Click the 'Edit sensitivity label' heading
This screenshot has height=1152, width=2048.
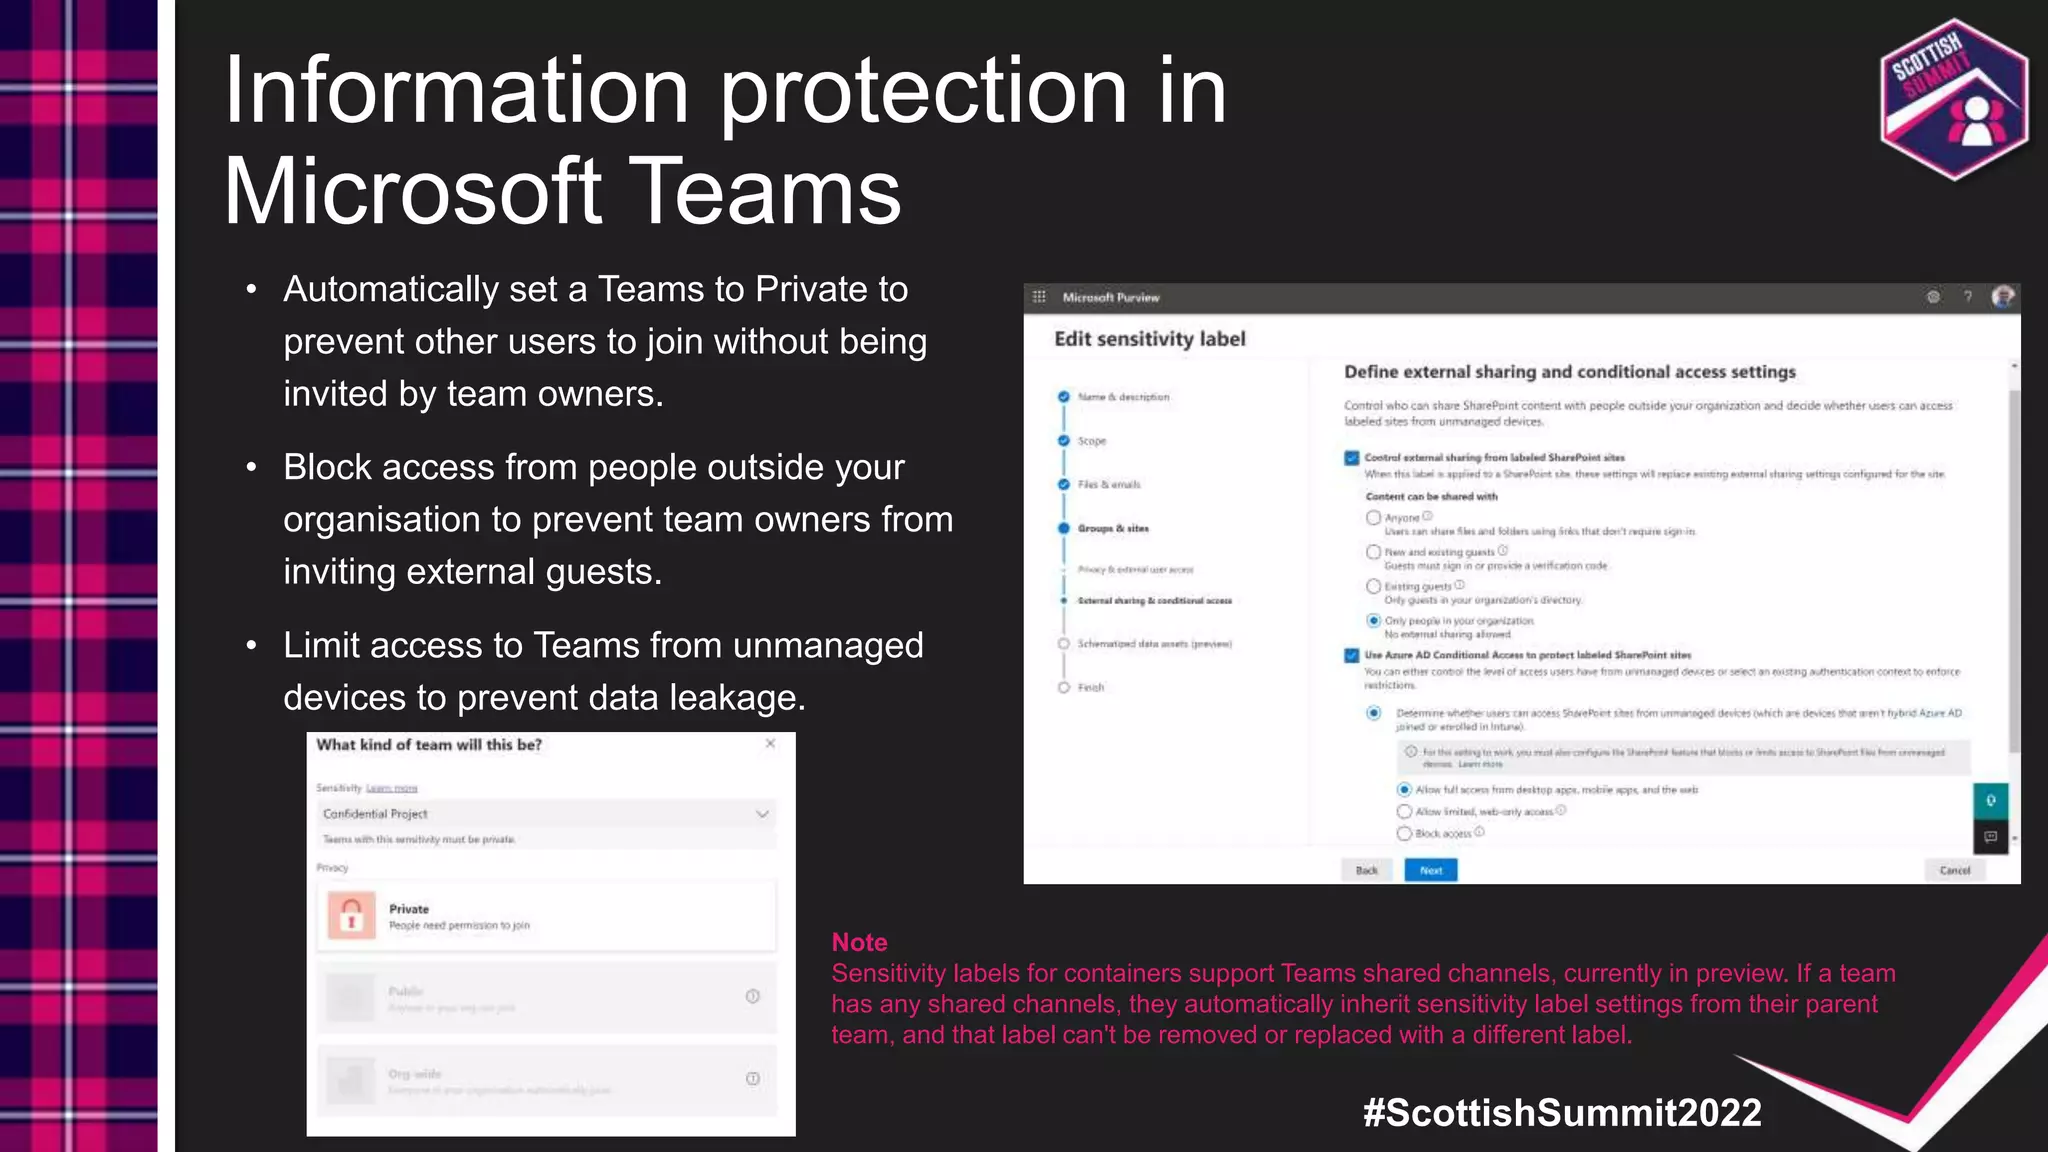click(x=1150, y=339)
